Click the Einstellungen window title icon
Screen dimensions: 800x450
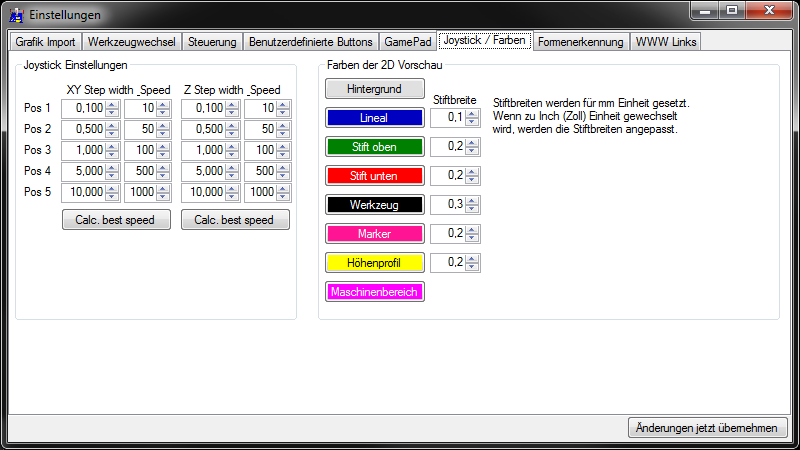coord(16,15)
